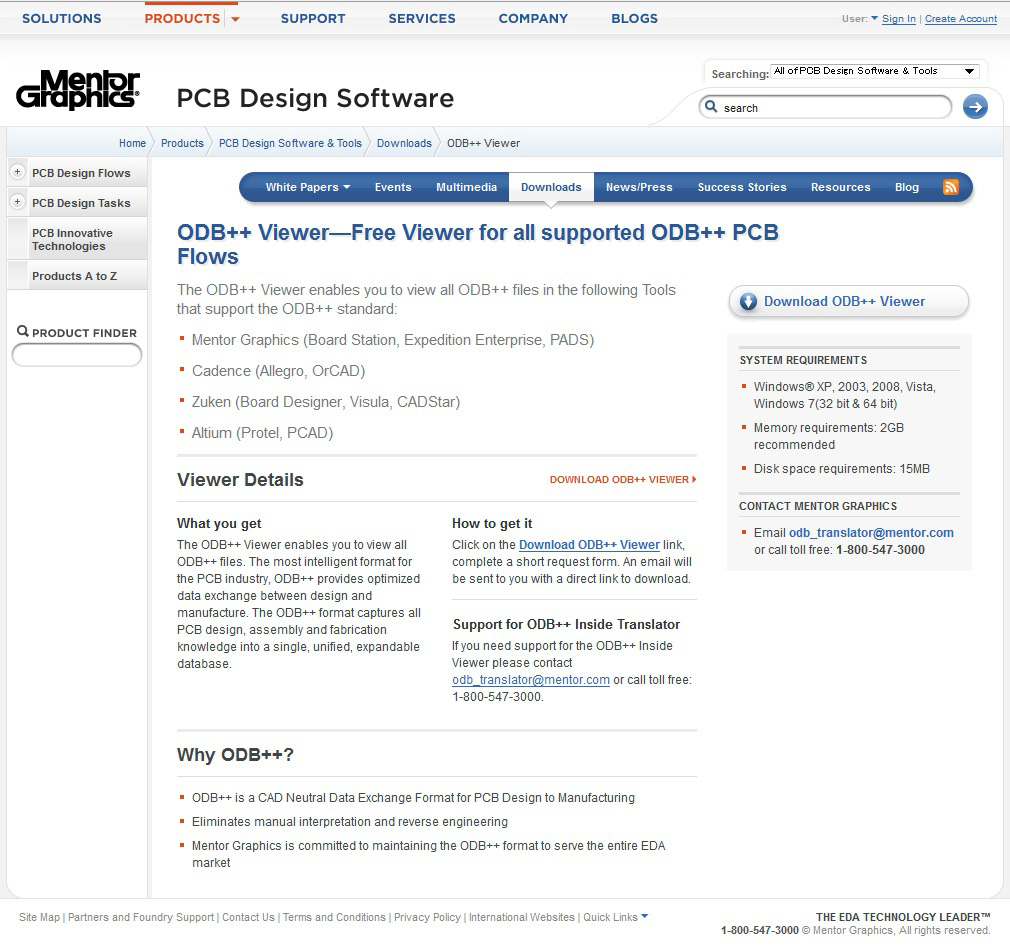The width and height of the screenshot is (1010, 945).
Task: Open the Resources tab
Action: (x=841, y=187)
